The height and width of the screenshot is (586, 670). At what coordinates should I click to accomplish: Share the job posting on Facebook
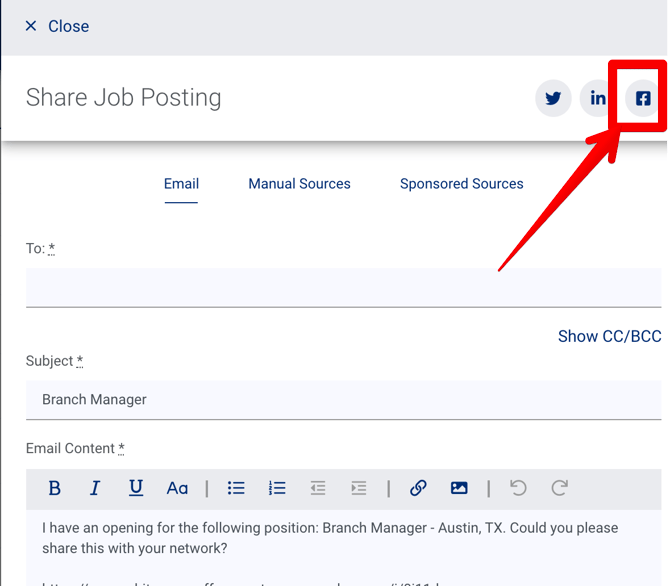643,99
